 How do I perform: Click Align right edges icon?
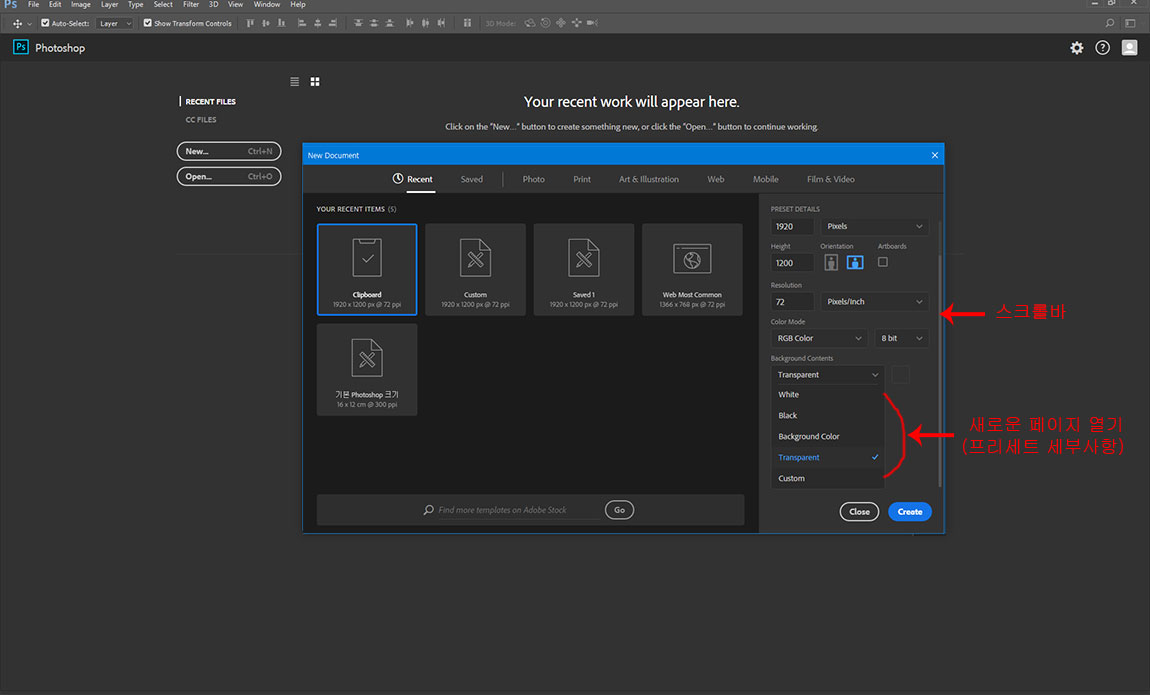tap(332, 23)
